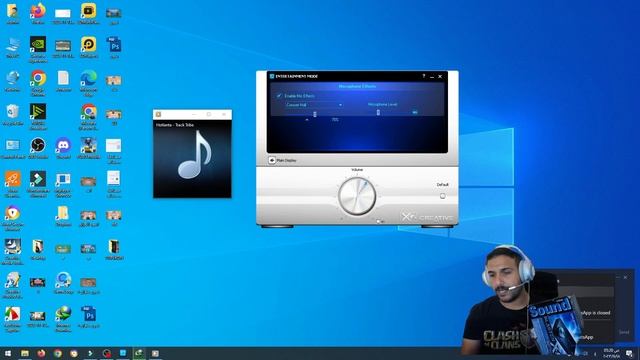Open Internet Download Manager desktop icon
Screen dimensions: 640x360
tap(63, 319)
